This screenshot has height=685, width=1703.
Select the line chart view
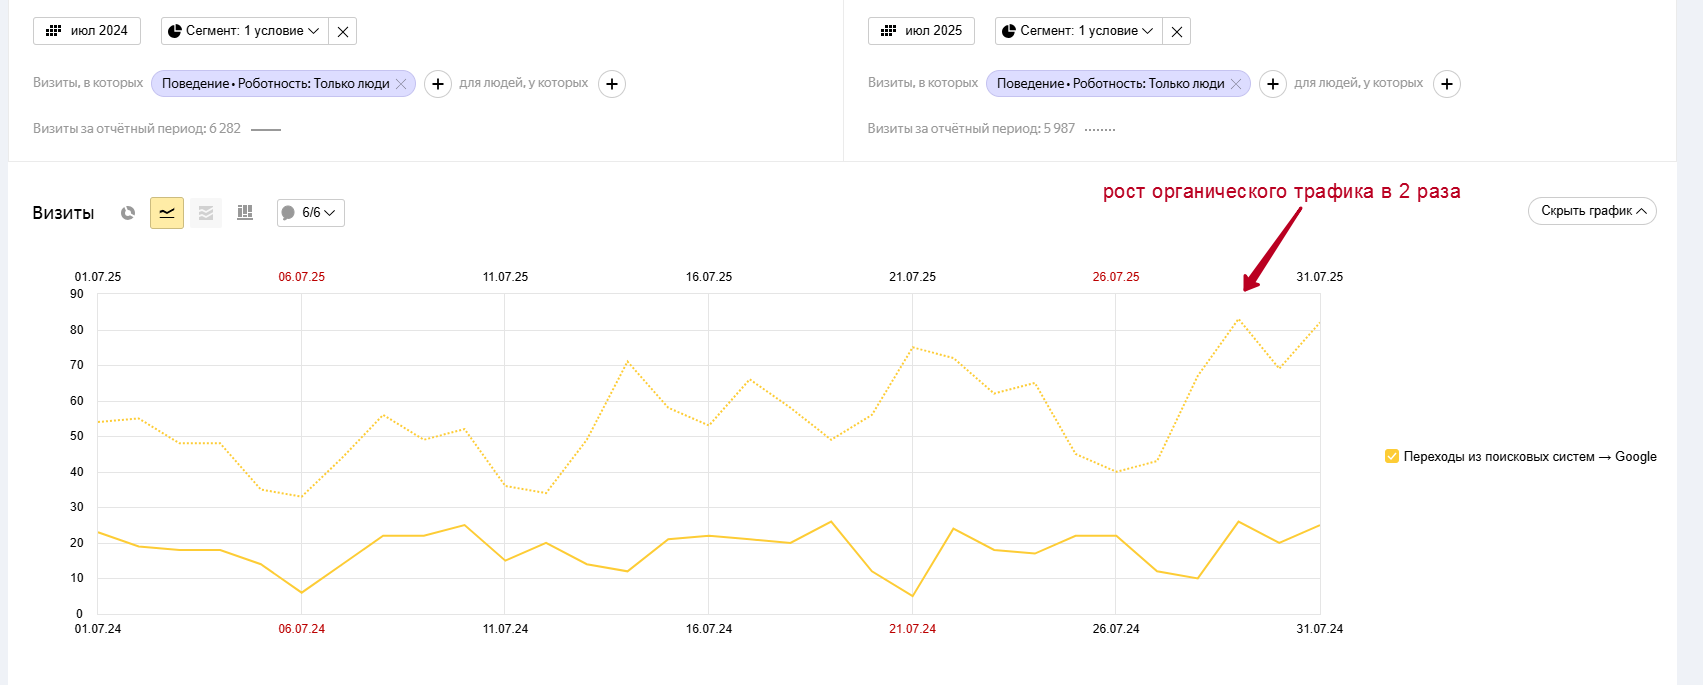[x=167, y=213]
